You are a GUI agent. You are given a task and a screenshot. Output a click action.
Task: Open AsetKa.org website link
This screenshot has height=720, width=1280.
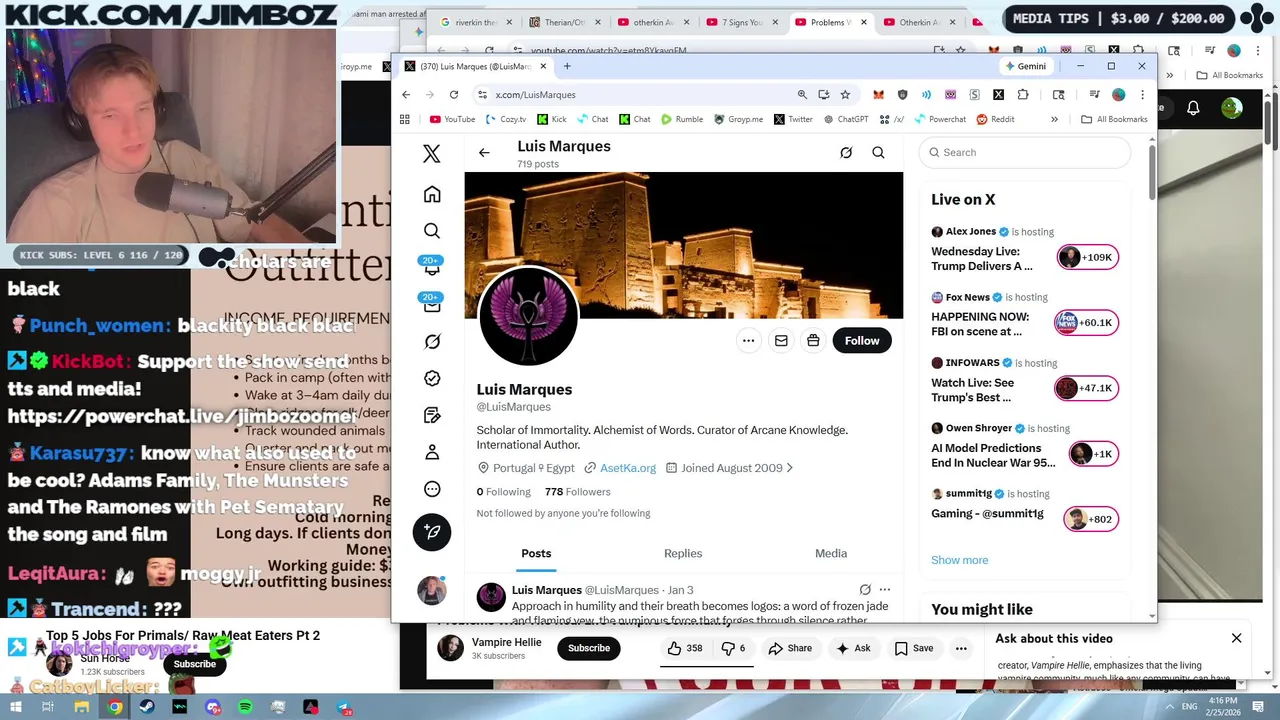tap(628, 468)
